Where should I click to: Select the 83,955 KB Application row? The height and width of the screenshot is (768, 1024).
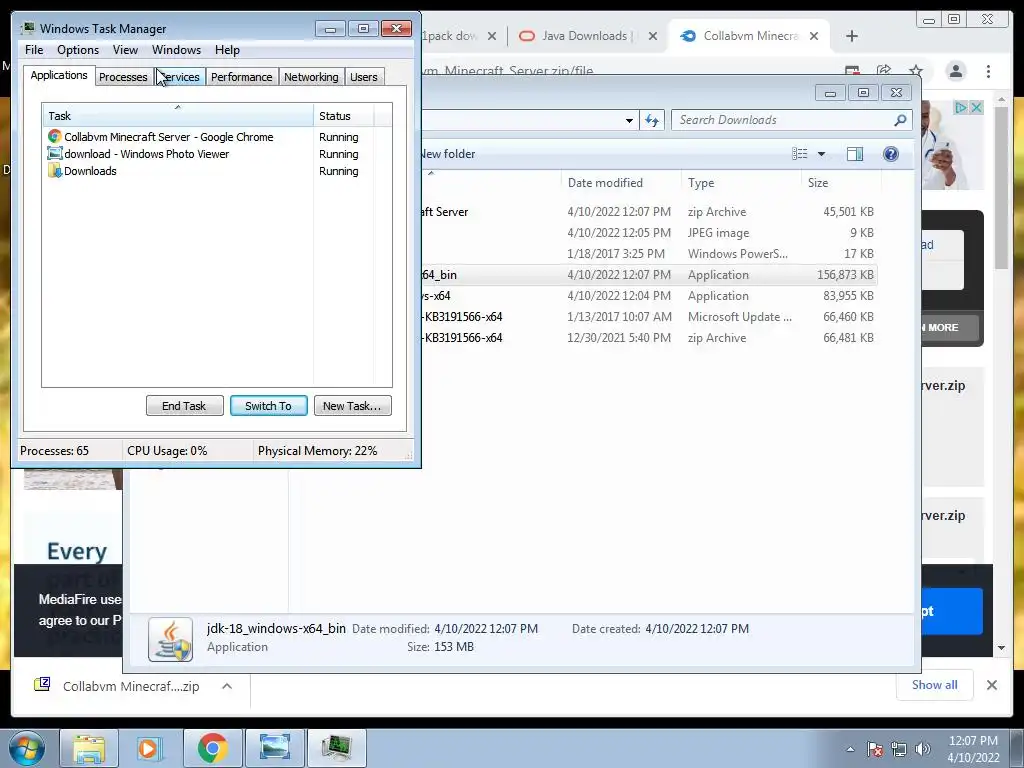648,296
